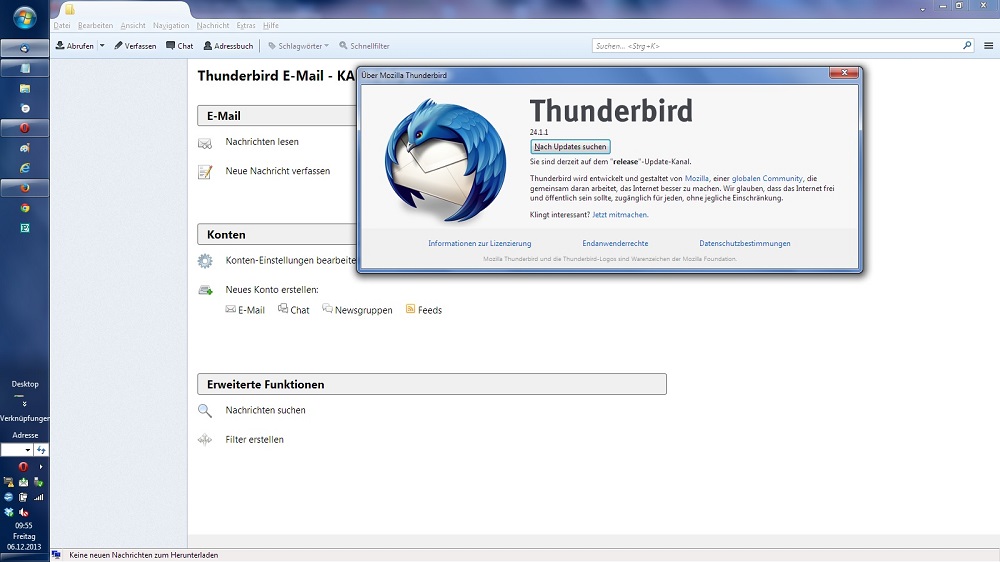
Task: Open Konten-Einstellungen bearbeiten
Action: point(290,260)
